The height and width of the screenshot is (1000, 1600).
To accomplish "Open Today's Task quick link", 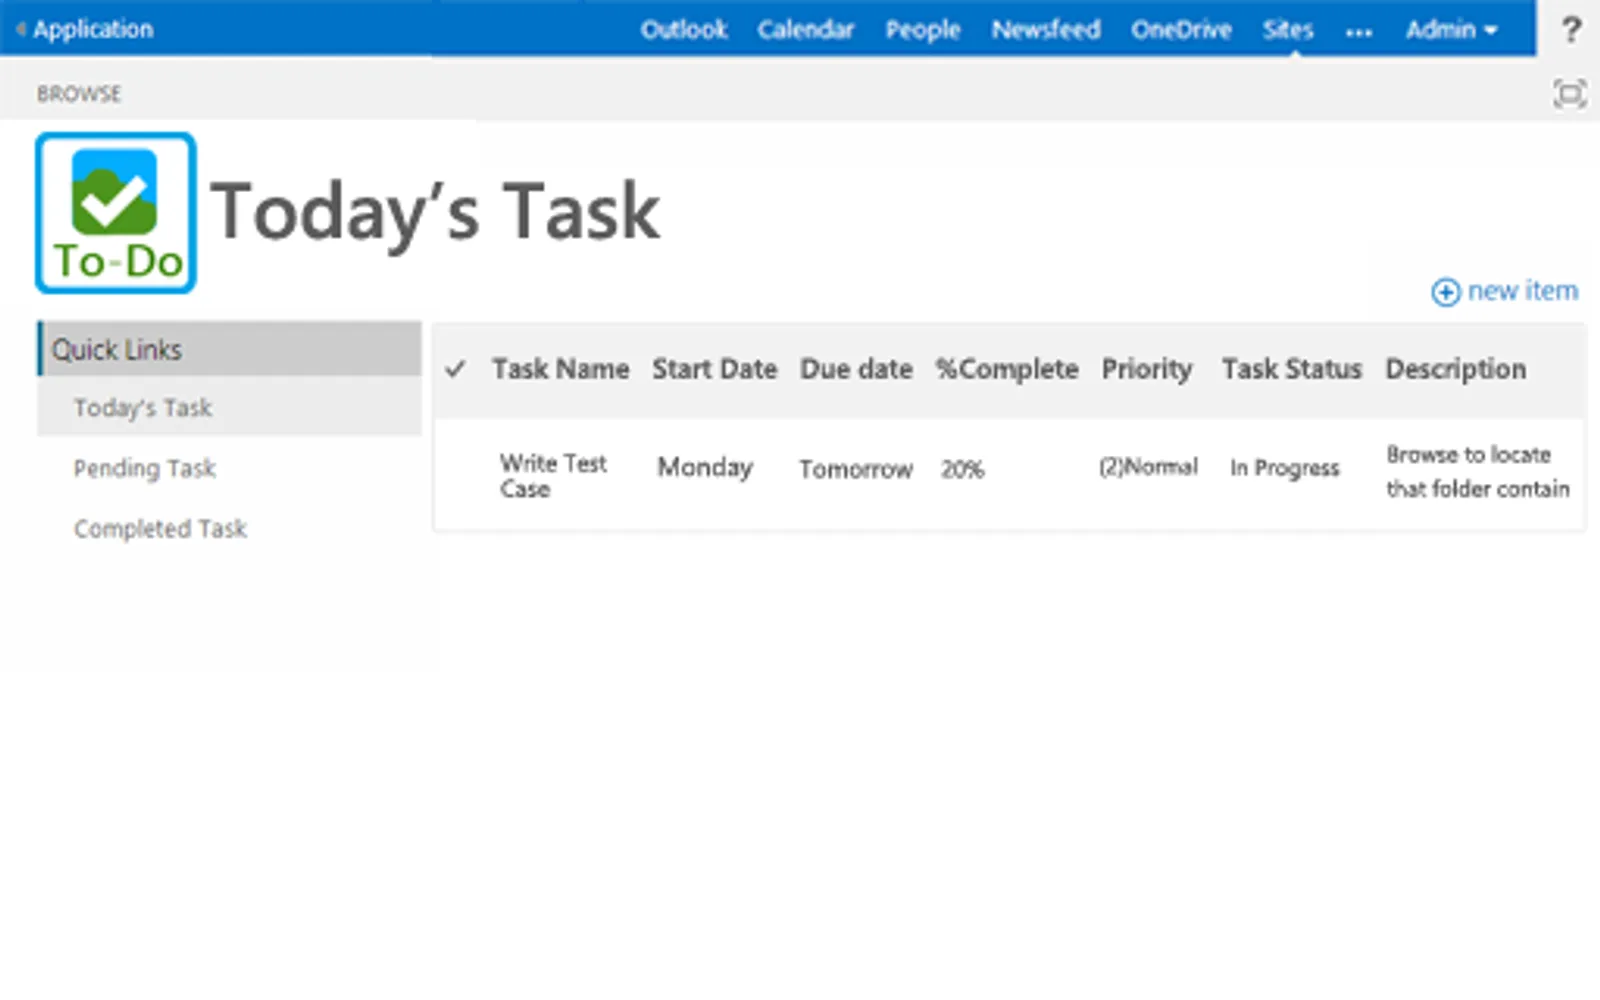I will (x=143, y=408).
